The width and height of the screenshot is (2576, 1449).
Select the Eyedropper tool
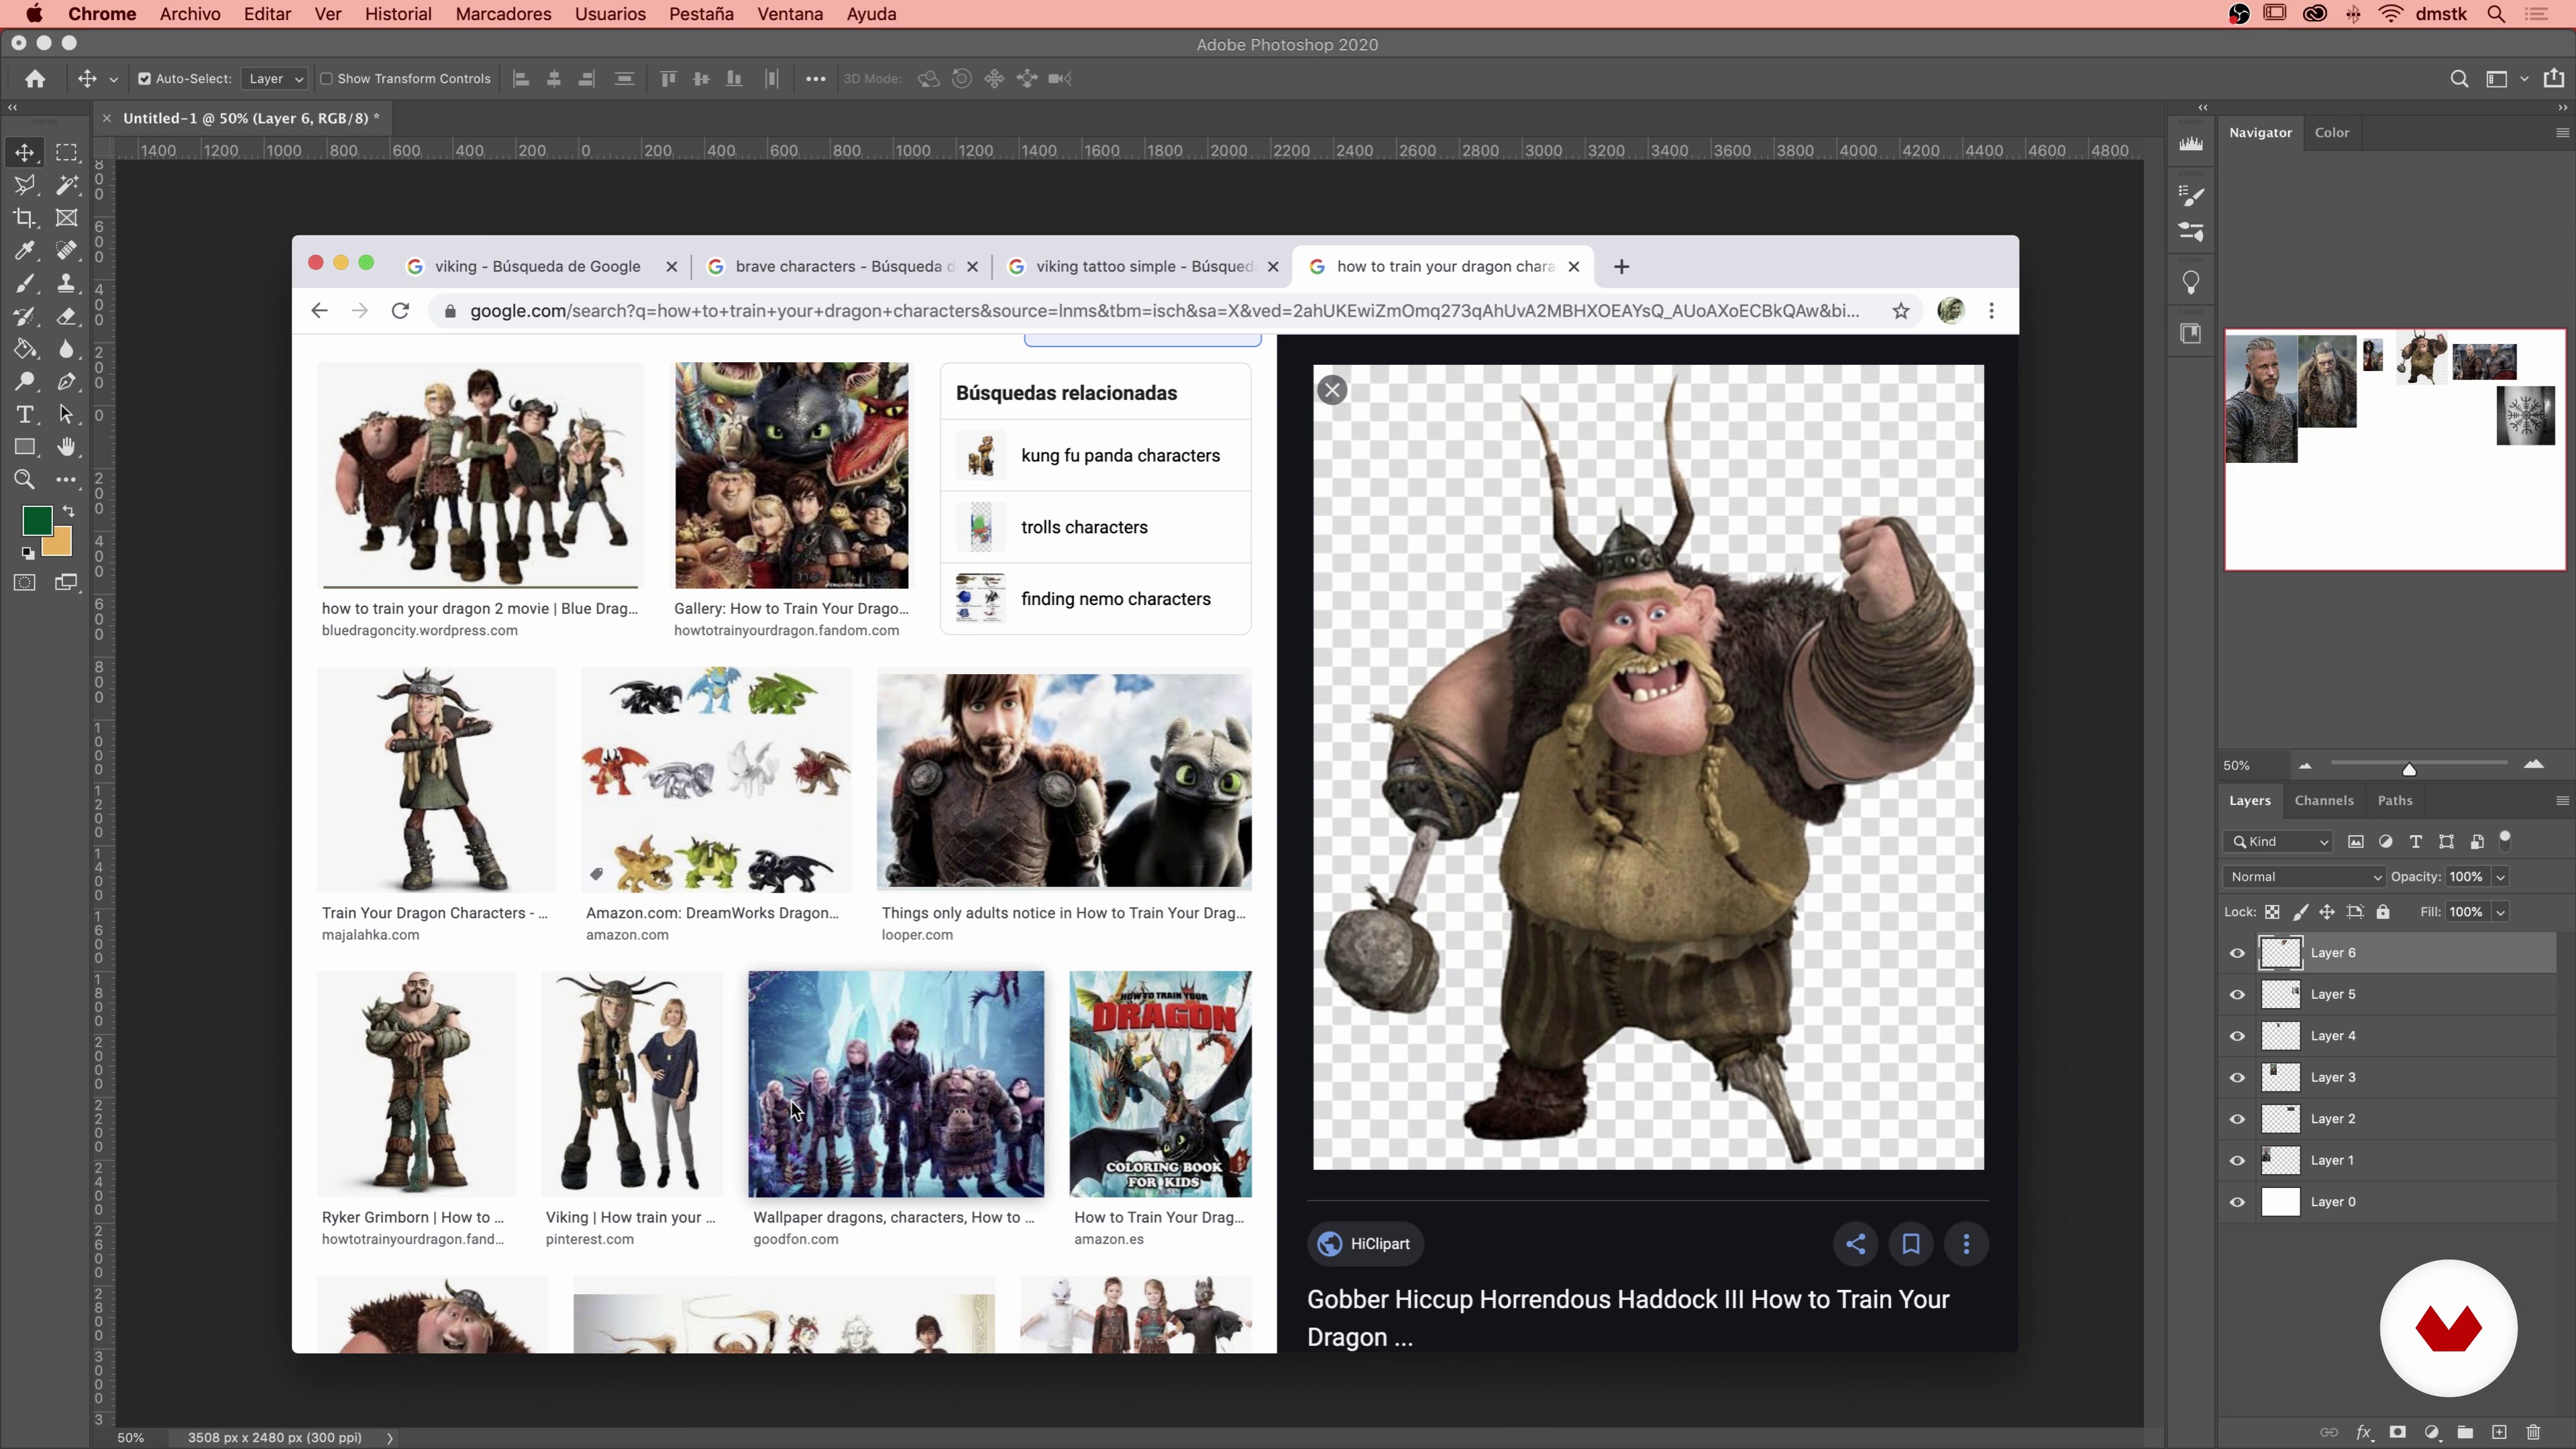25,250
